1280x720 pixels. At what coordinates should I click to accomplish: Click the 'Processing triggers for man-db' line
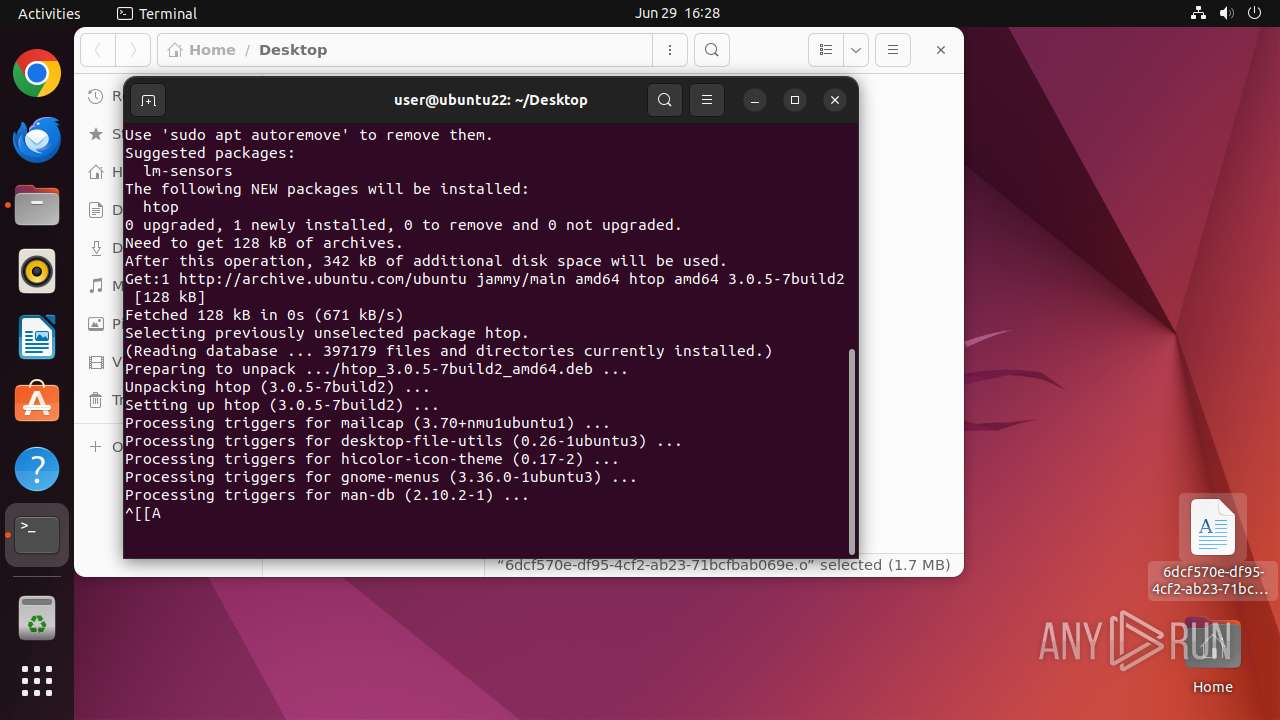coord(327,495)
